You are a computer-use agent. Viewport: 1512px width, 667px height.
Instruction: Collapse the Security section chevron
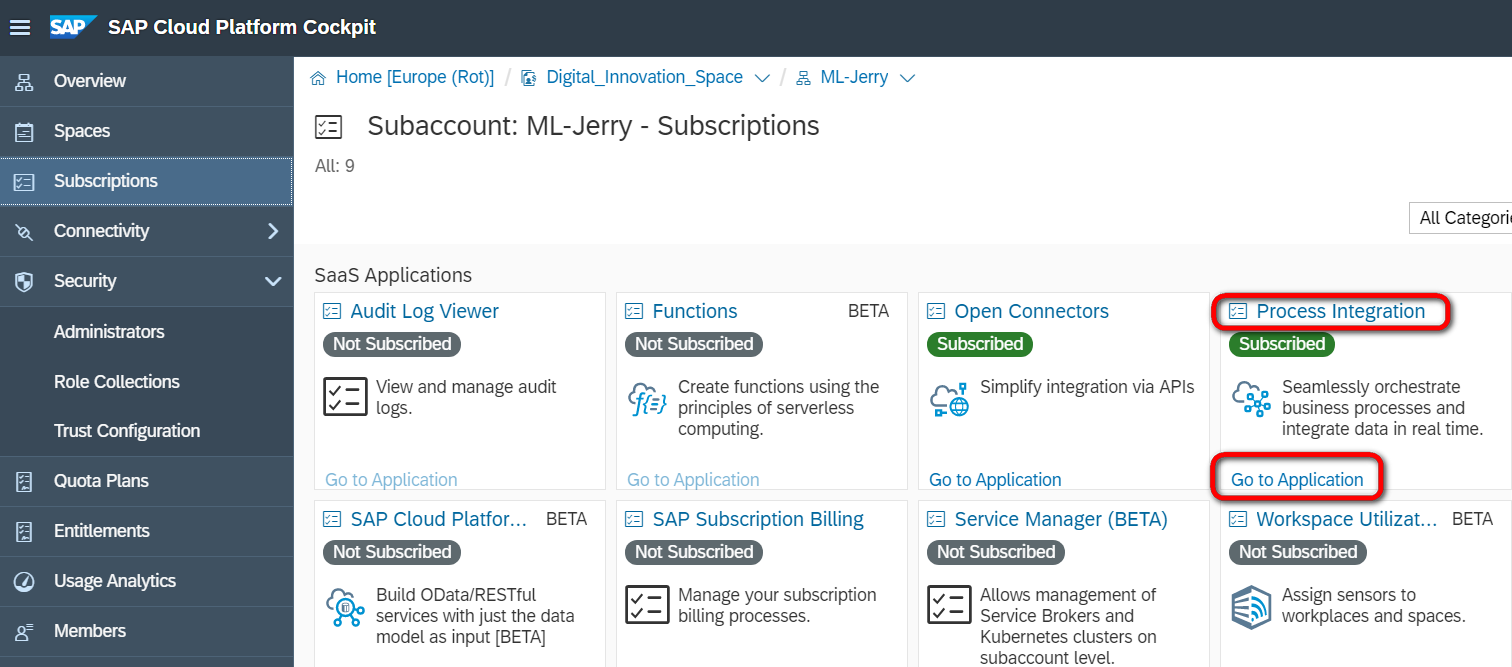point(273,281)
